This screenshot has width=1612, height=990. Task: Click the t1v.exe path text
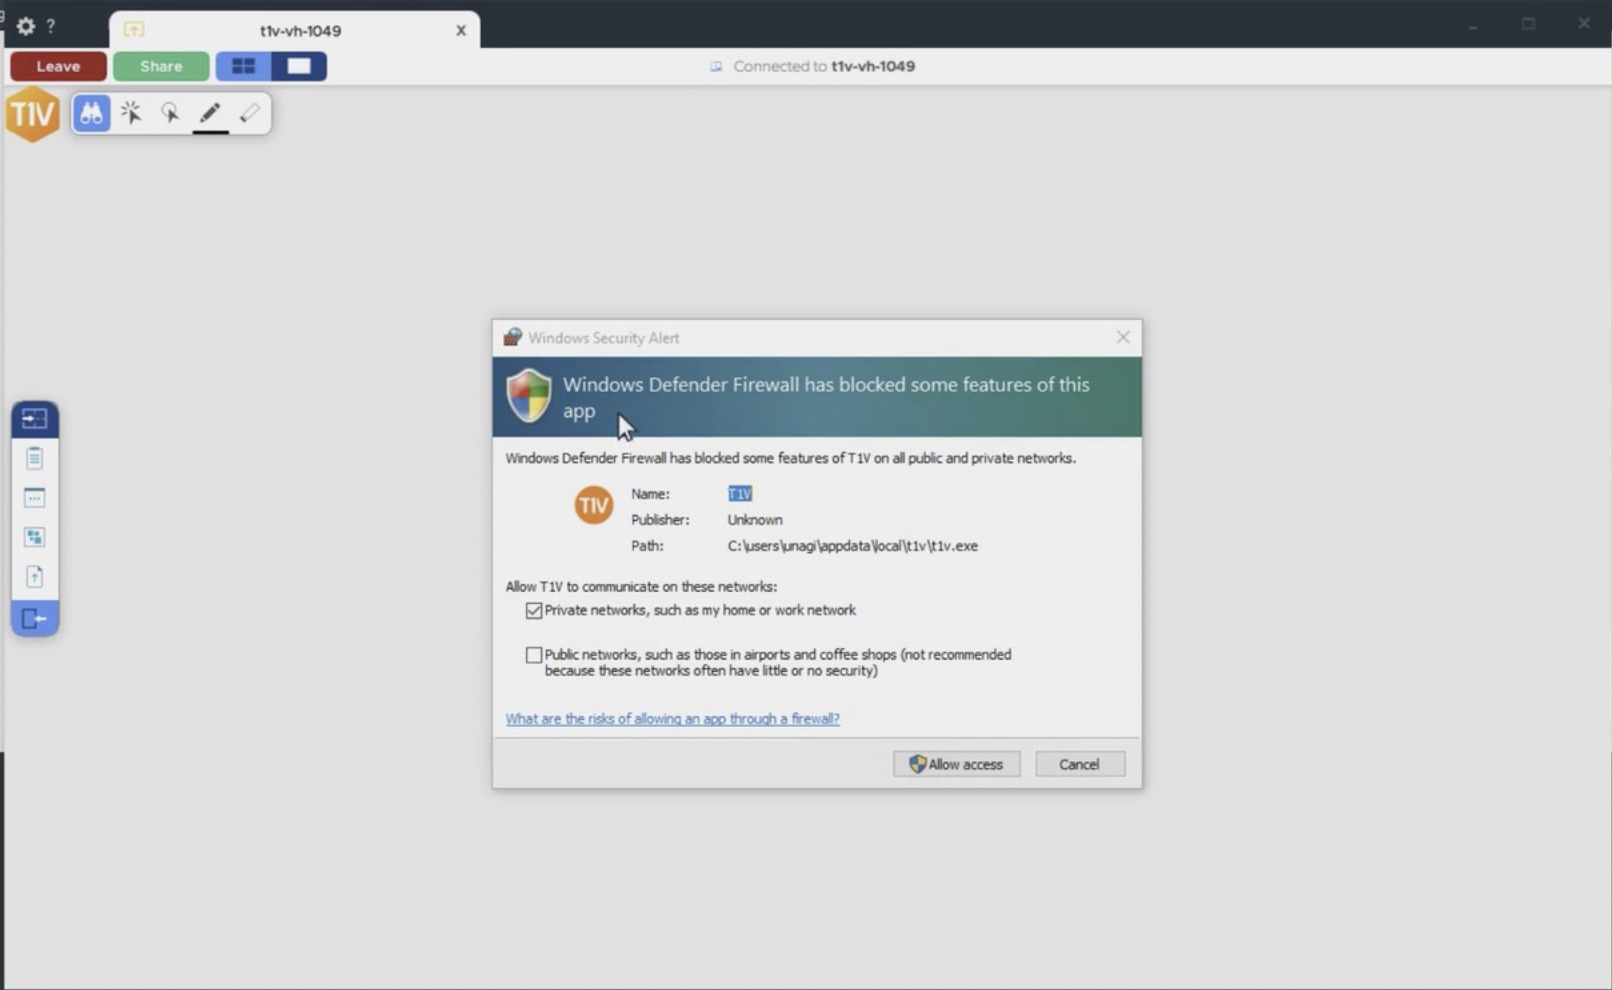click(x=853, y=546)
